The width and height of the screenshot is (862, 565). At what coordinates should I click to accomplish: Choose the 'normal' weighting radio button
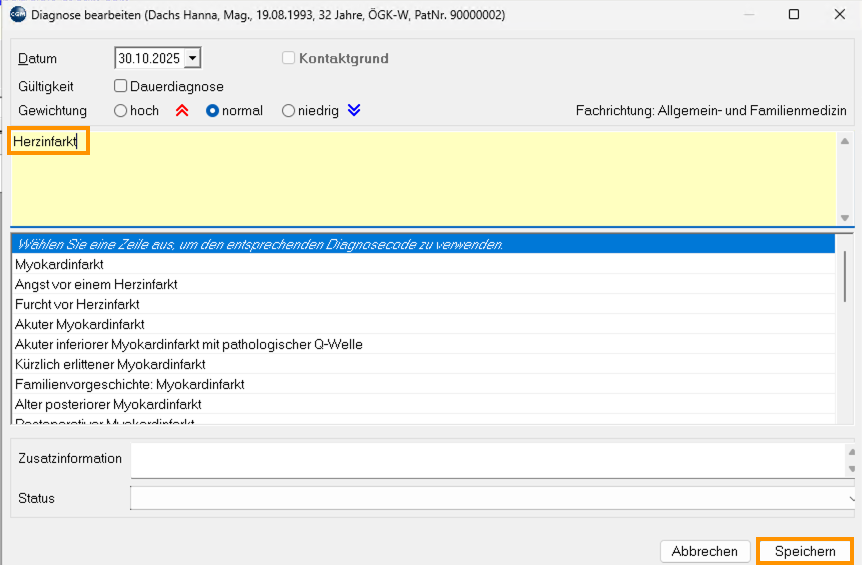point(212,111)
